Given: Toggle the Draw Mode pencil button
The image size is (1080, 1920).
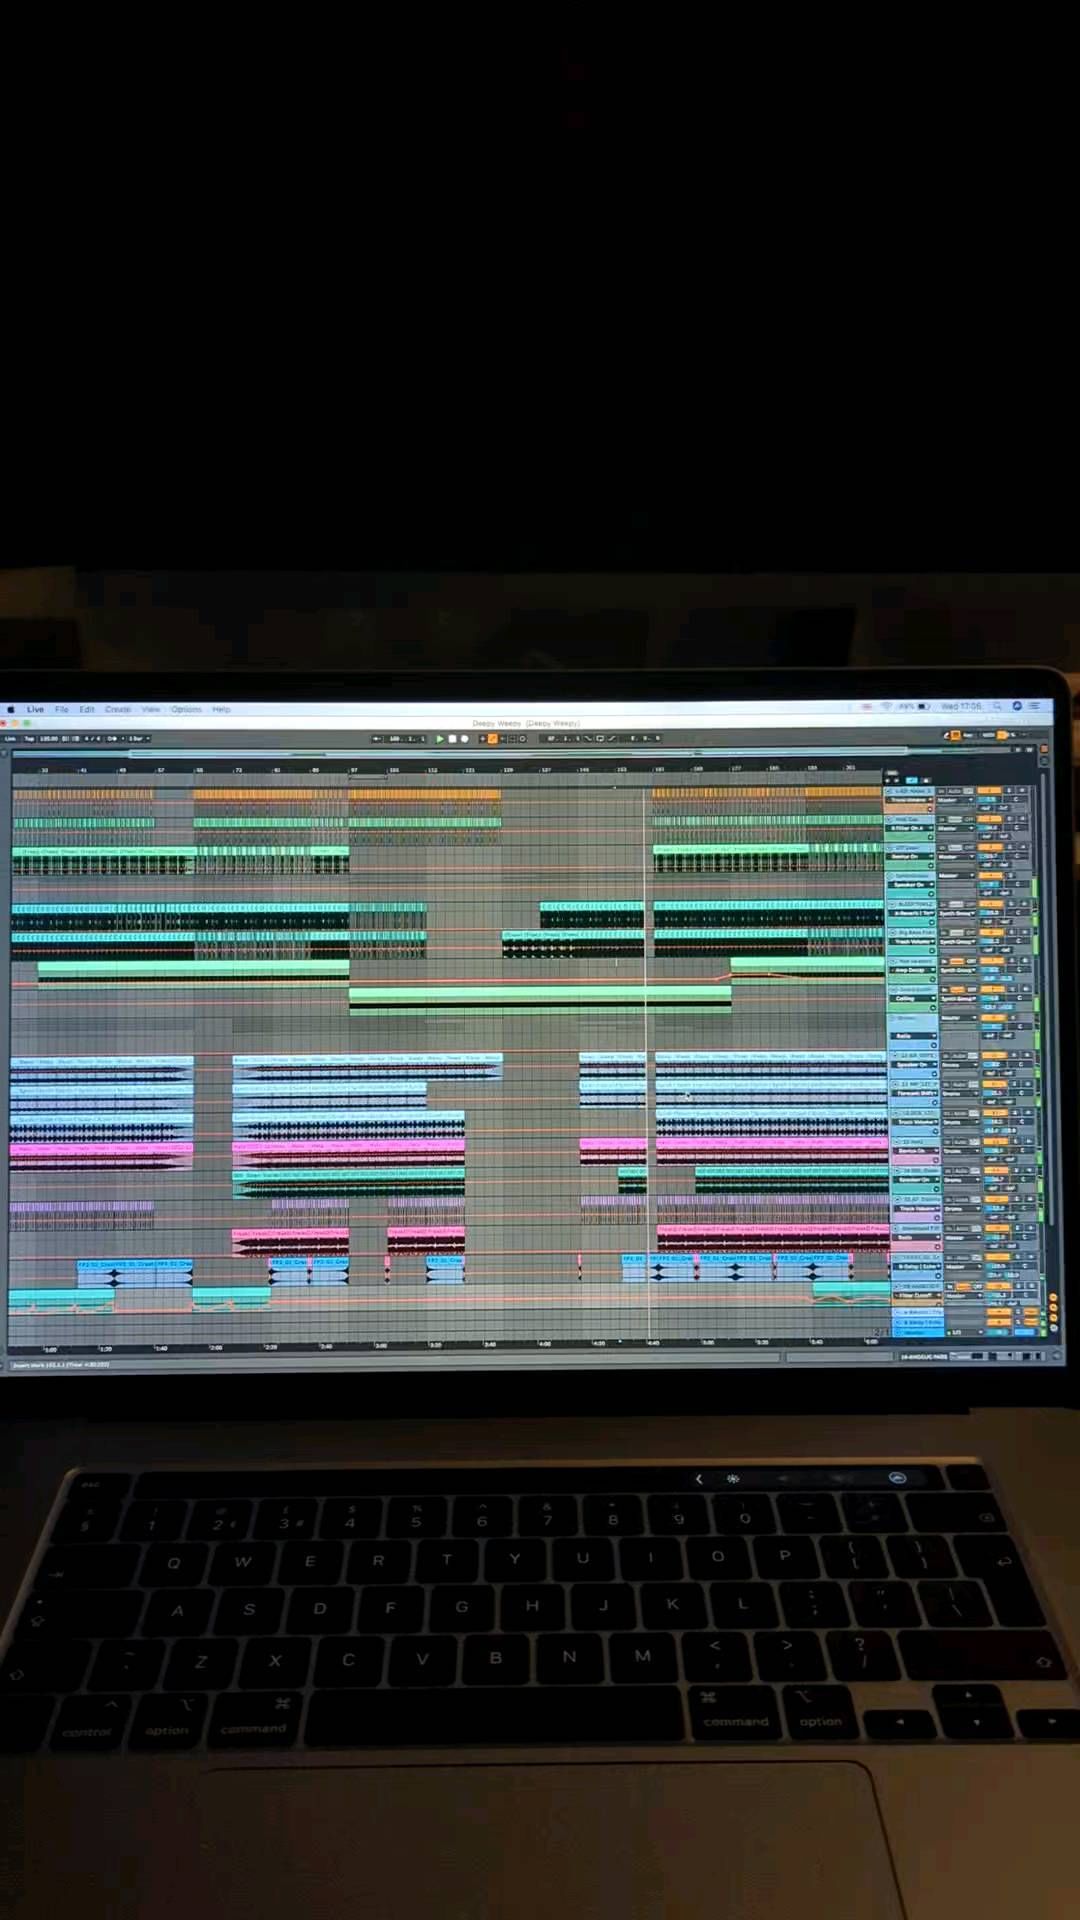Looking at the screenshot, I should click(x=611, y=739).
